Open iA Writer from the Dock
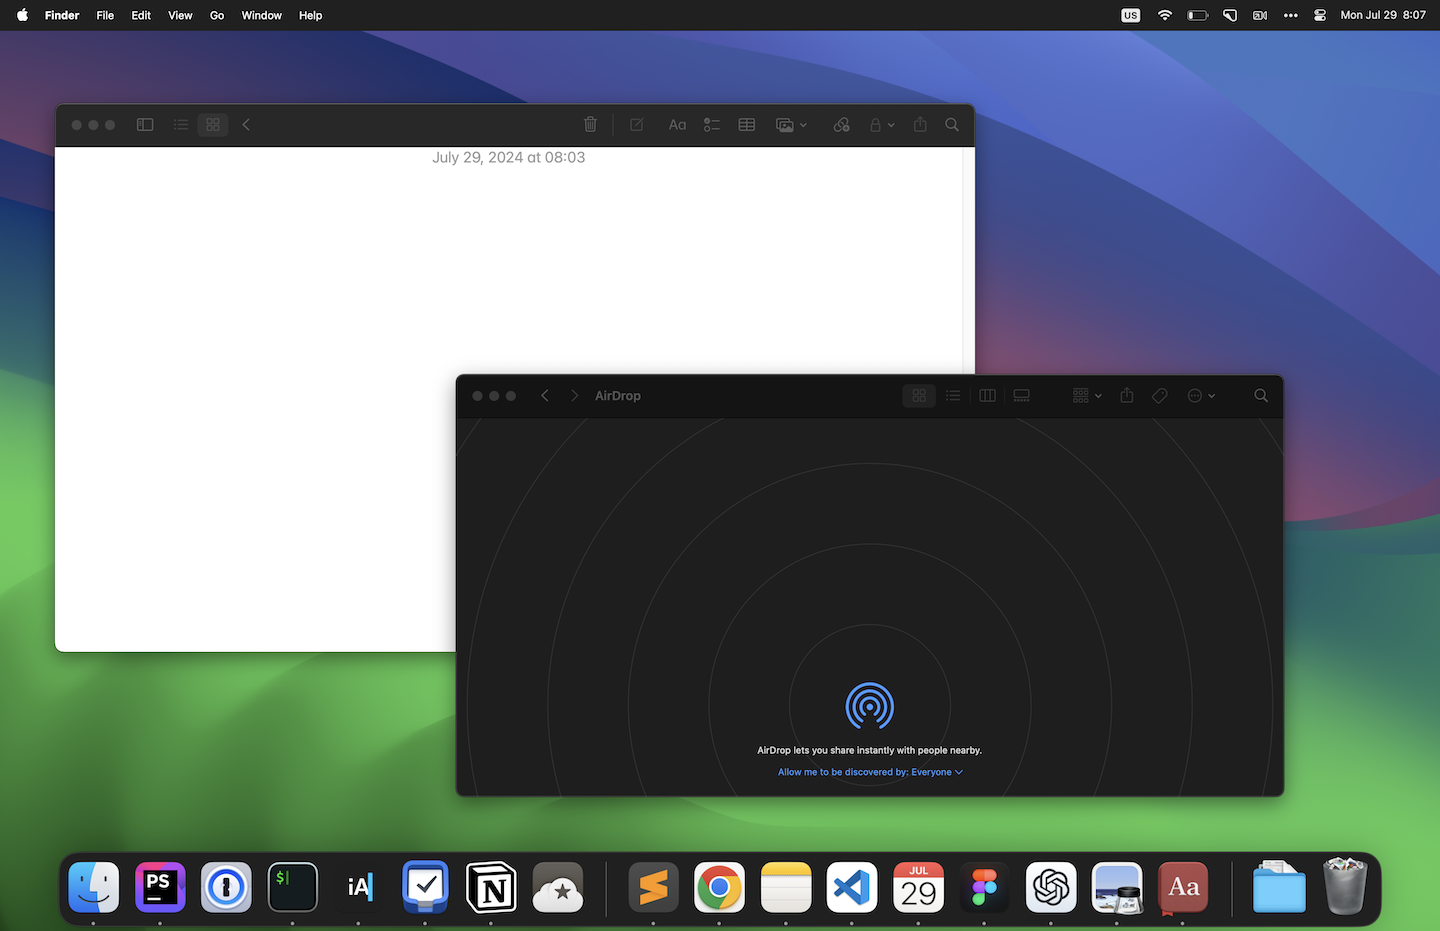 [359, 887]
